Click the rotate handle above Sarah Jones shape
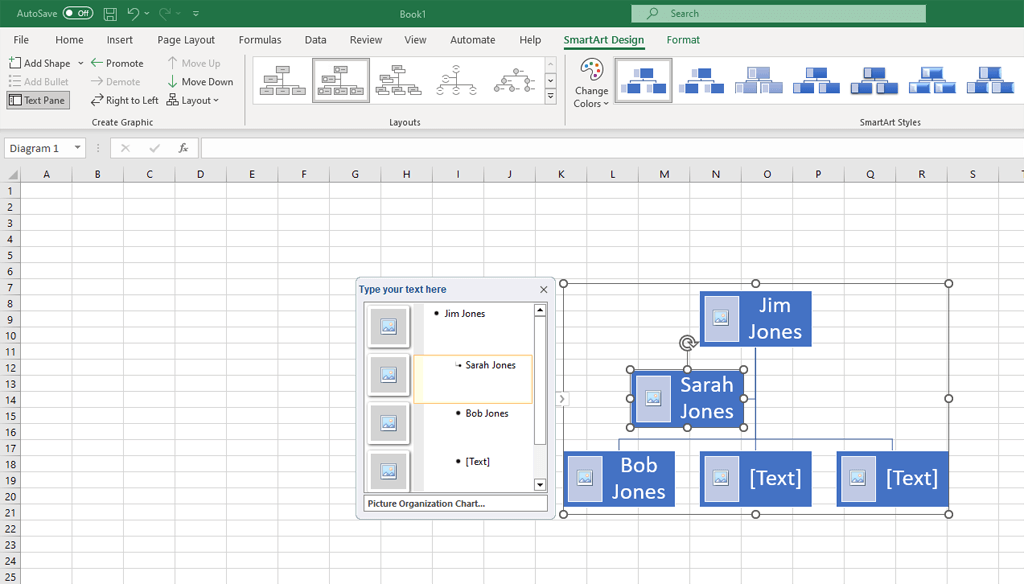The image size is (1024, 584). [687, 343]
